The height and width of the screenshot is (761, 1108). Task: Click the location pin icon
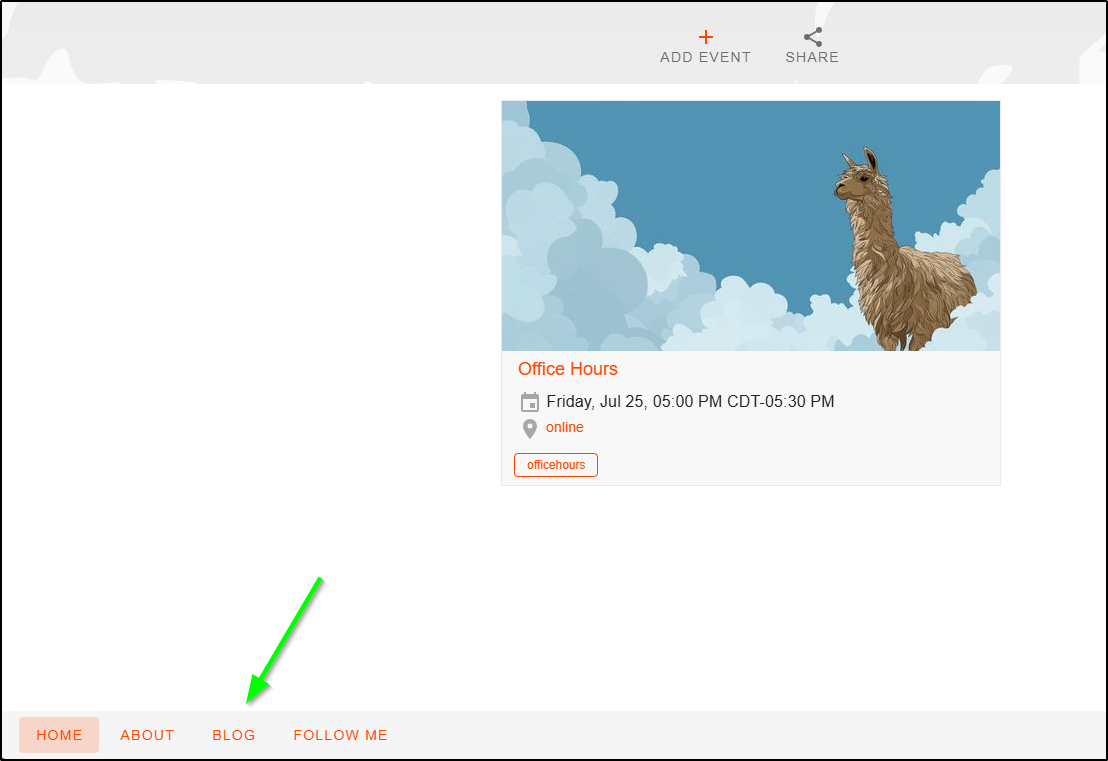529,428
